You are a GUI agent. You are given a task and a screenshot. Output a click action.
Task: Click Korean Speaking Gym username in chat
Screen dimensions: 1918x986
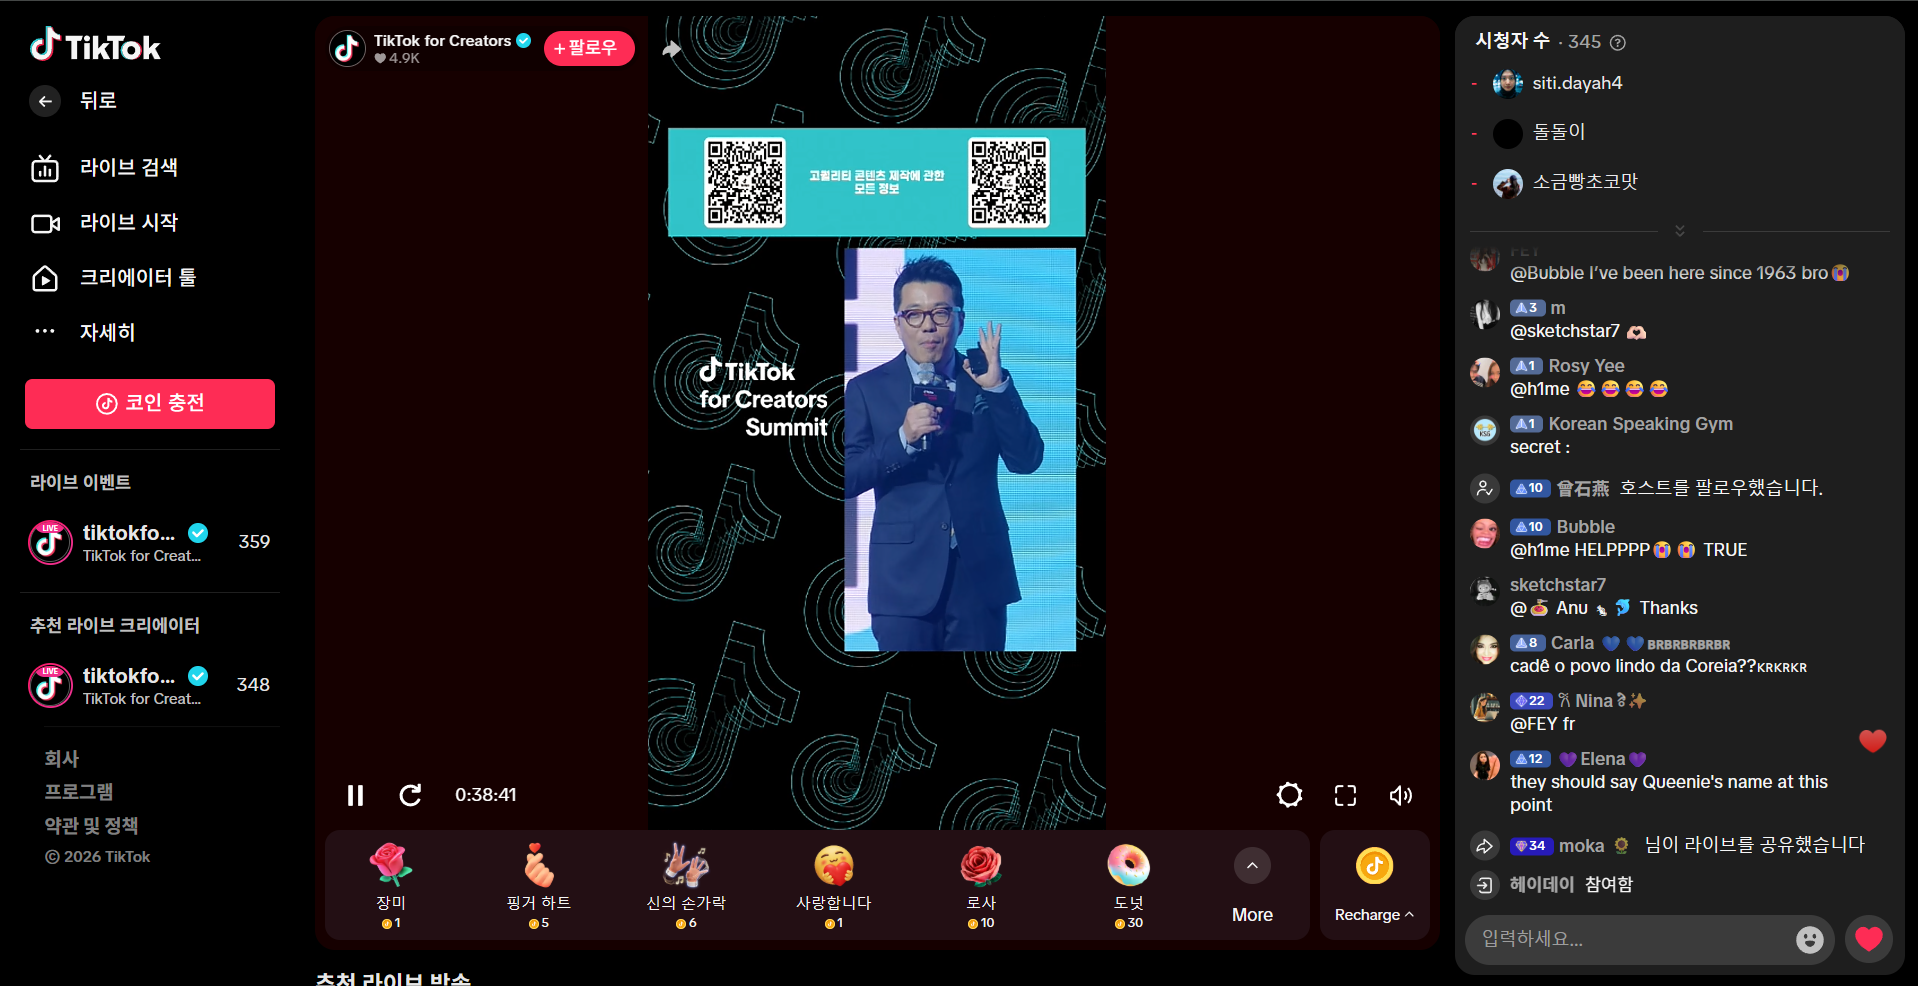point(1640,424)
